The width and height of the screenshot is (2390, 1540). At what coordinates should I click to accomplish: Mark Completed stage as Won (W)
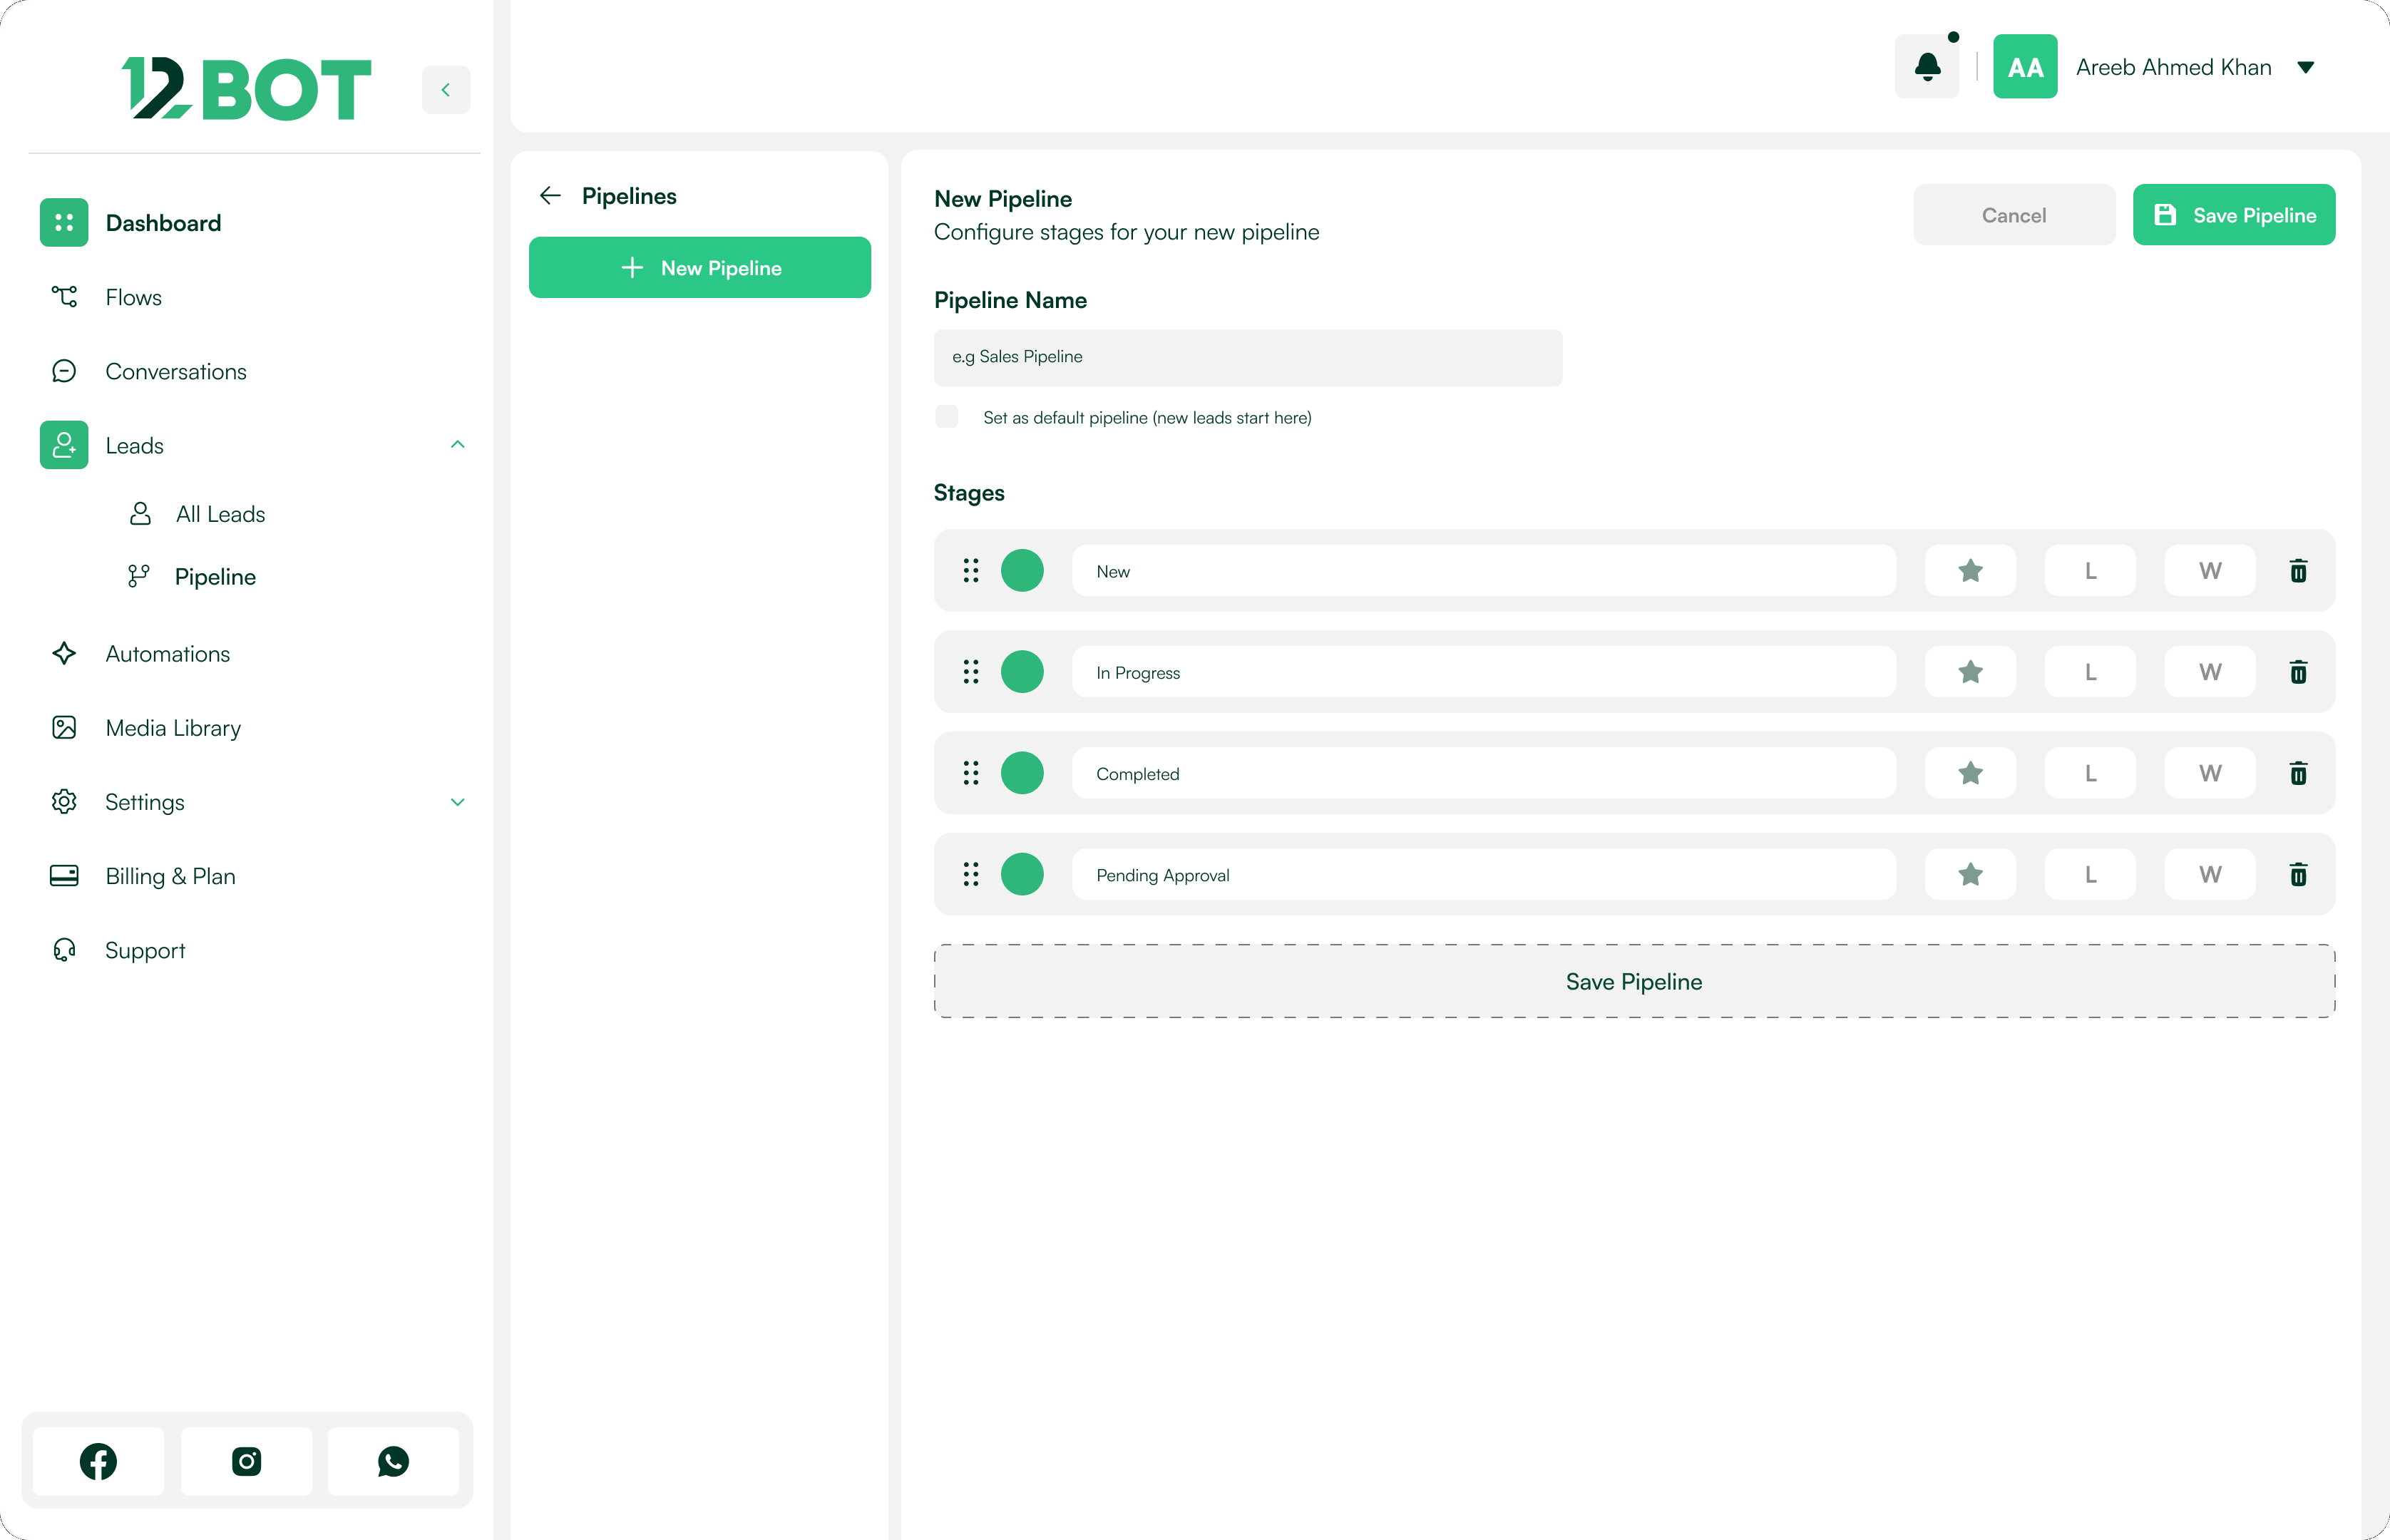2210,773
